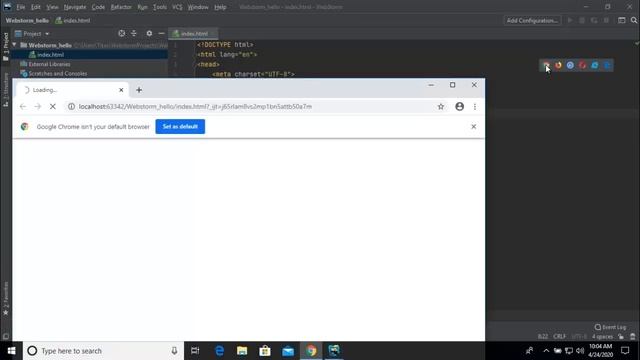Open the File menu
The image size is (640, 360).
pos(21,7)
